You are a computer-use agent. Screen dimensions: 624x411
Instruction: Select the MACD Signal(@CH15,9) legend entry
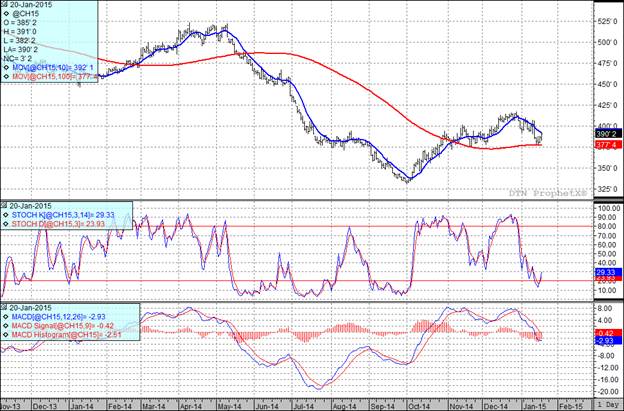pyautogui.click(x=62, y=326)
